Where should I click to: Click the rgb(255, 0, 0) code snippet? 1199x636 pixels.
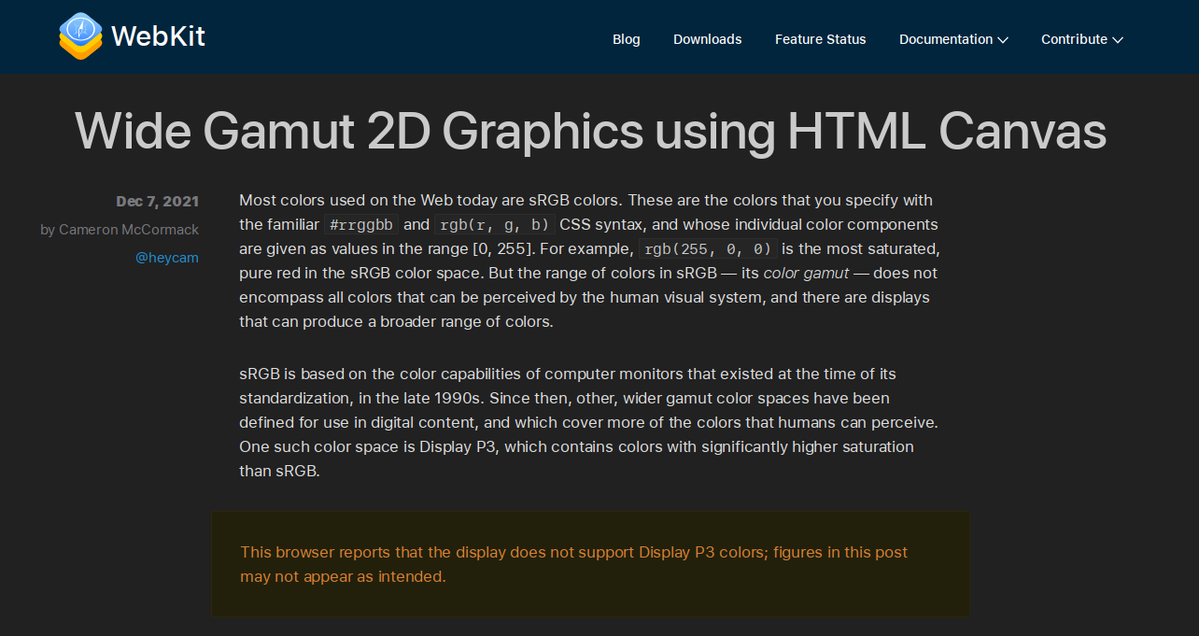coord(708,249)
